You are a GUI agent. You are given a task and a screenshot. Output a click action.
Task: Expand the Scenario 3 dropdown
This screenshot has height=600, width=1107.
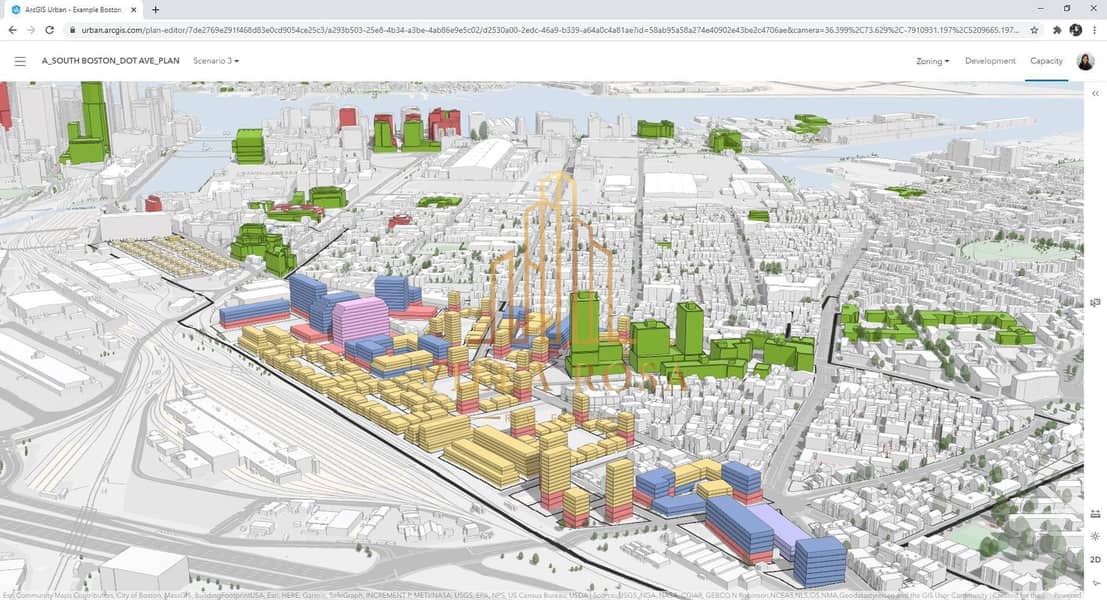pyautogui.click(x=216, y=61)
